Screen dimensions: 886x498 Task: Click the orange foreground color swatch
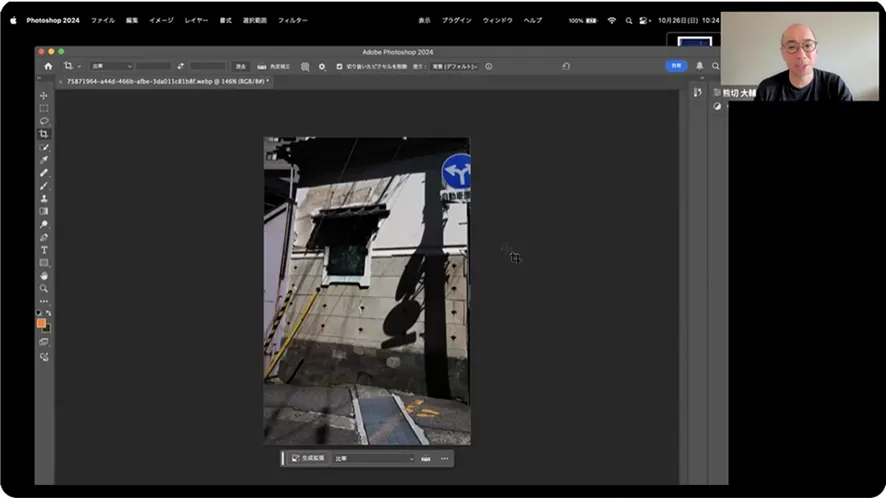(41, 323)
